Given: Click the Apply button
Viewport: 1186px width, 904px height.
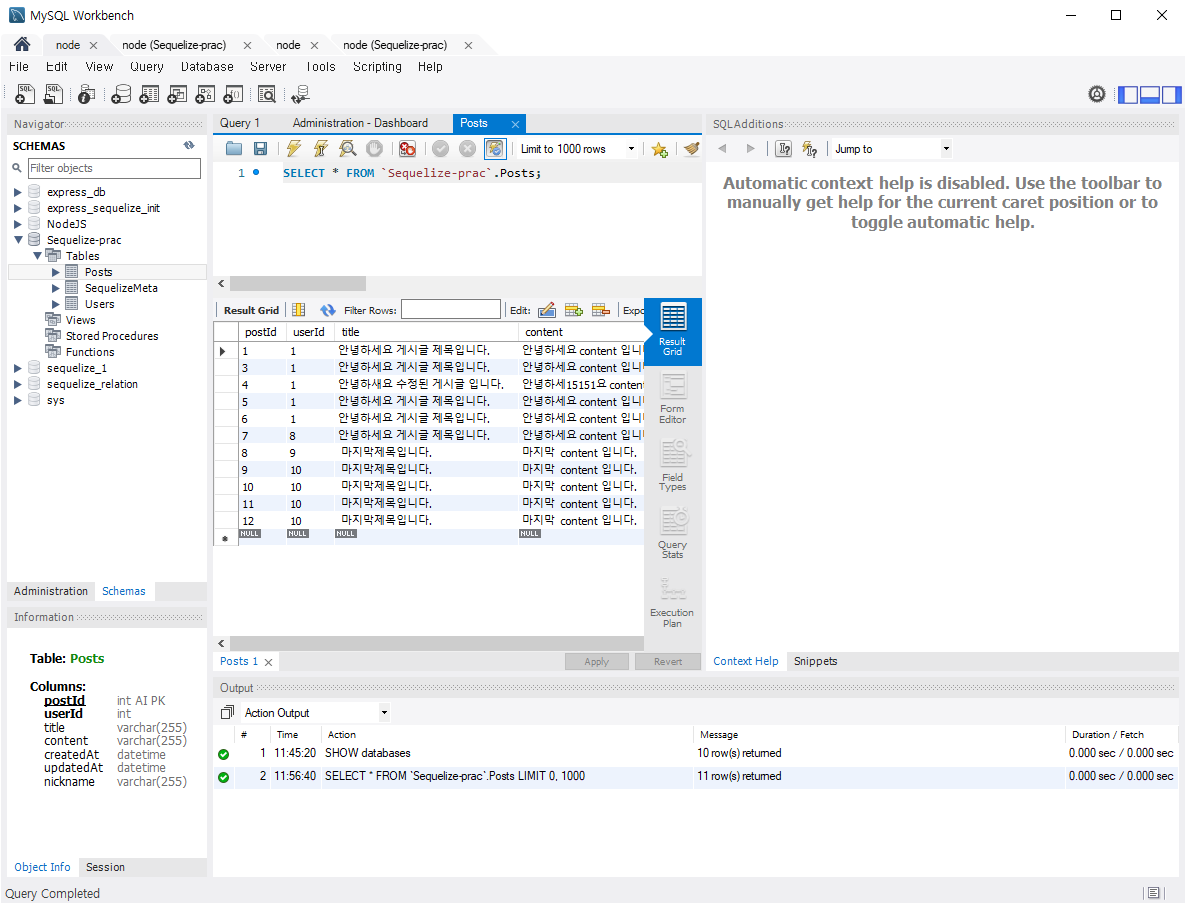Looking at the screenshot, I should [596, 661].
